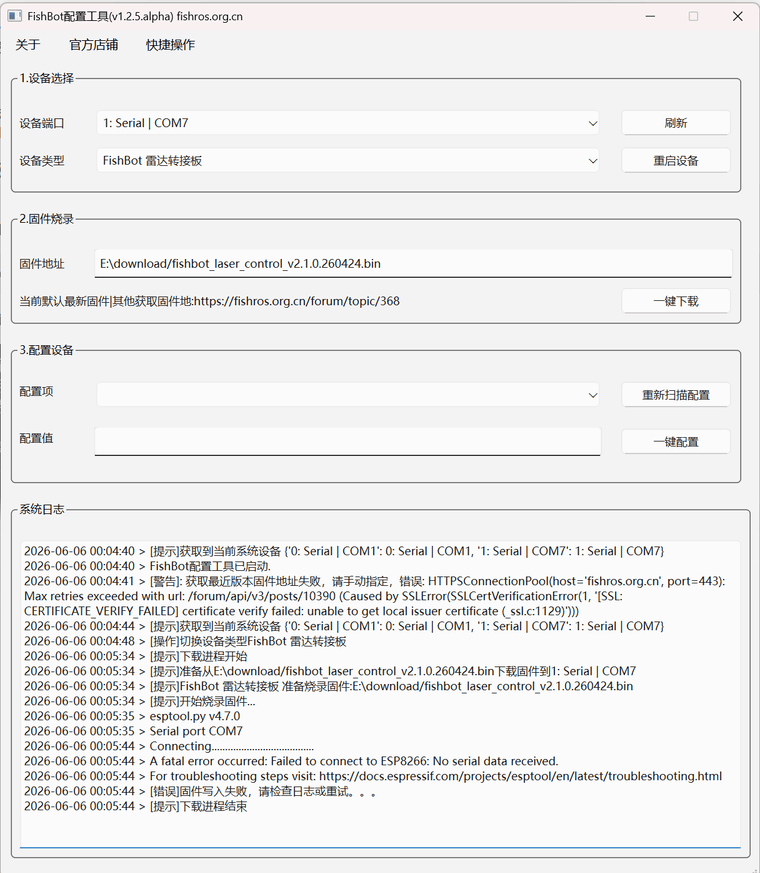Open the 快捷操作 menu
The width and height of the screenshot is (760, 873).
[170, 45]
